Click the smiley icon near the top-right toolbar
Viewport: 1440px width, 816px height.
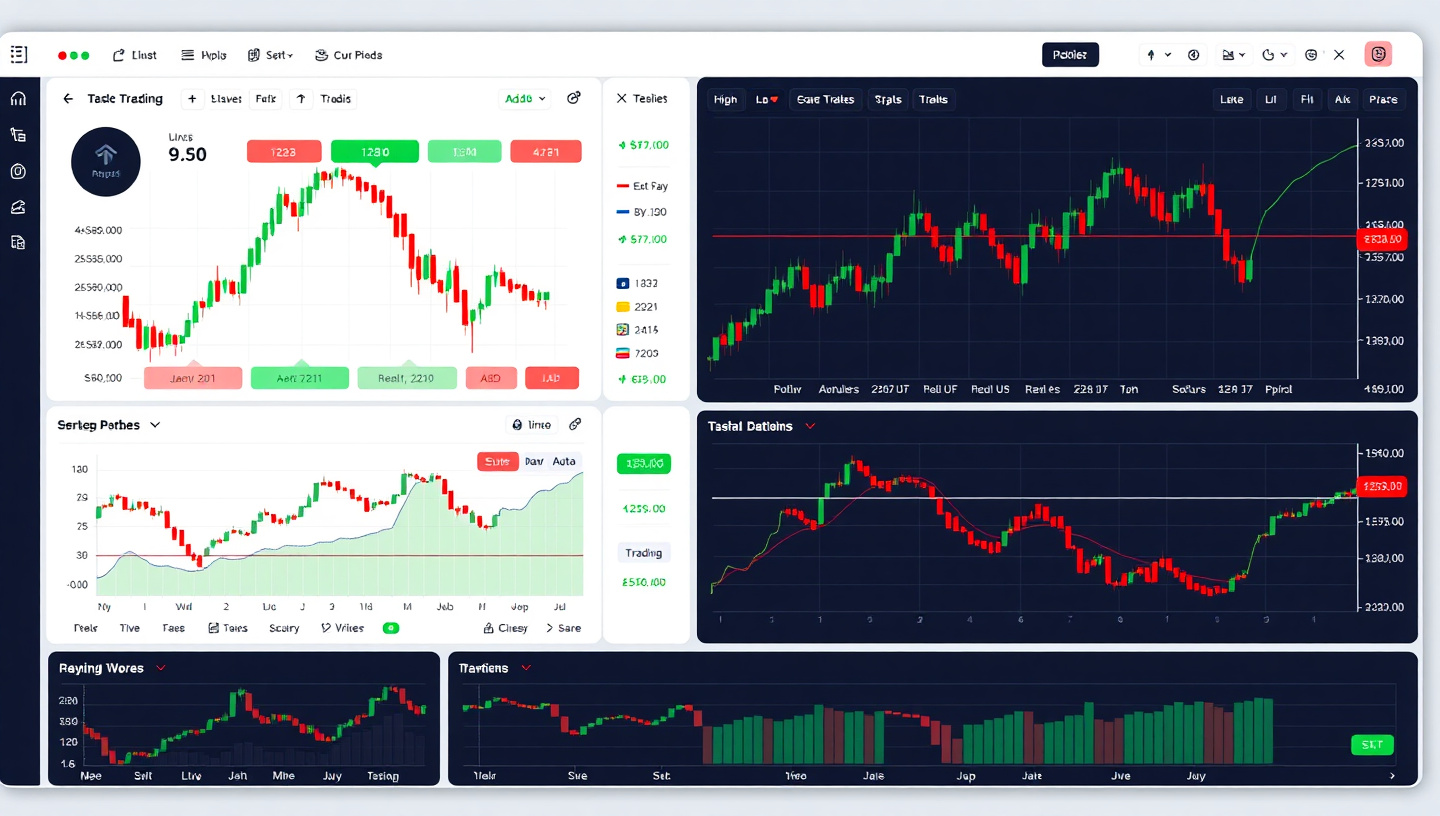[x=1311, y=55]
